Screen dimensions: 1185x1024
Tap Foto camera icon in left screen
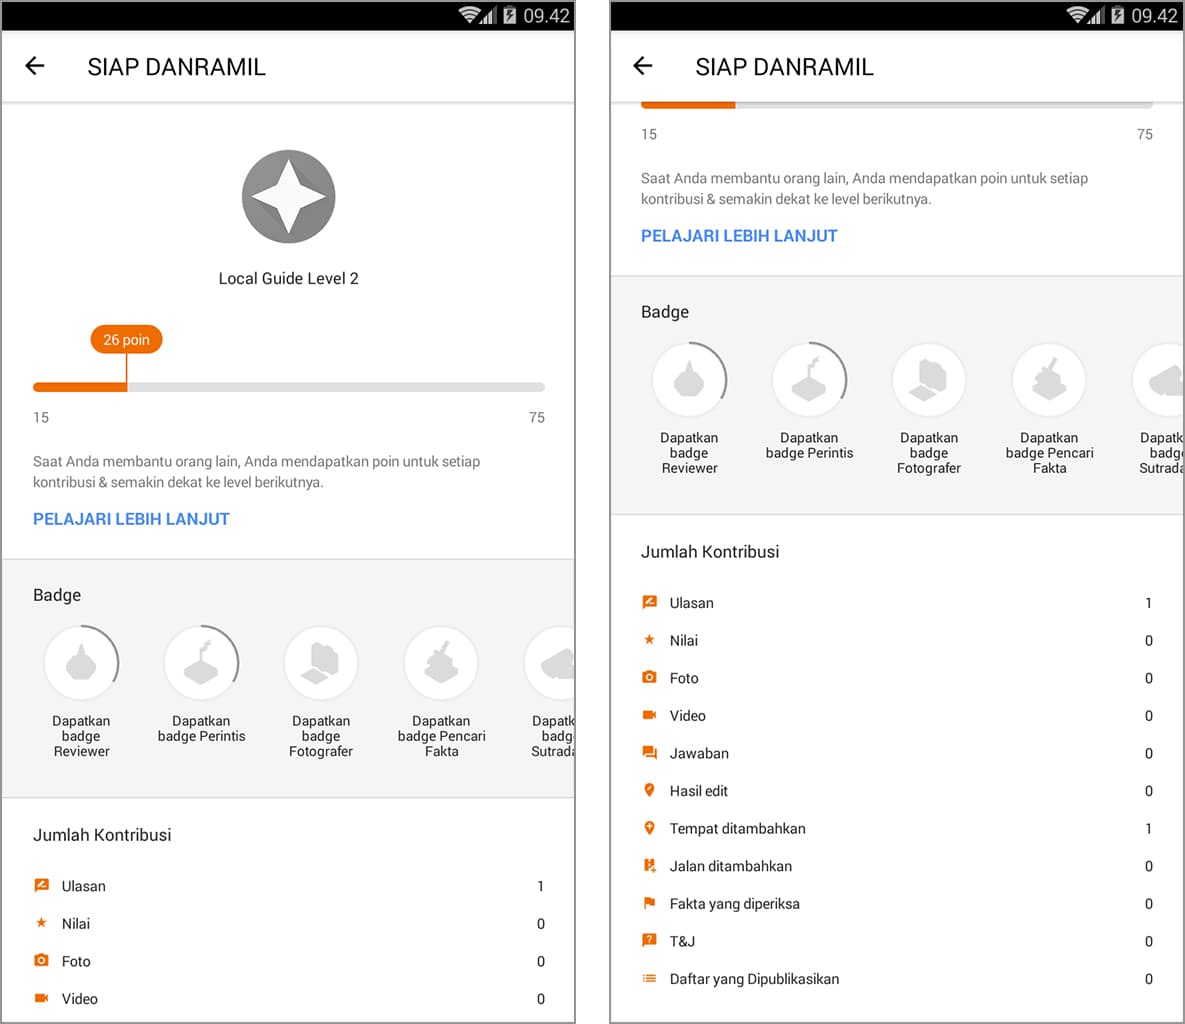click(x=42, y=961)
